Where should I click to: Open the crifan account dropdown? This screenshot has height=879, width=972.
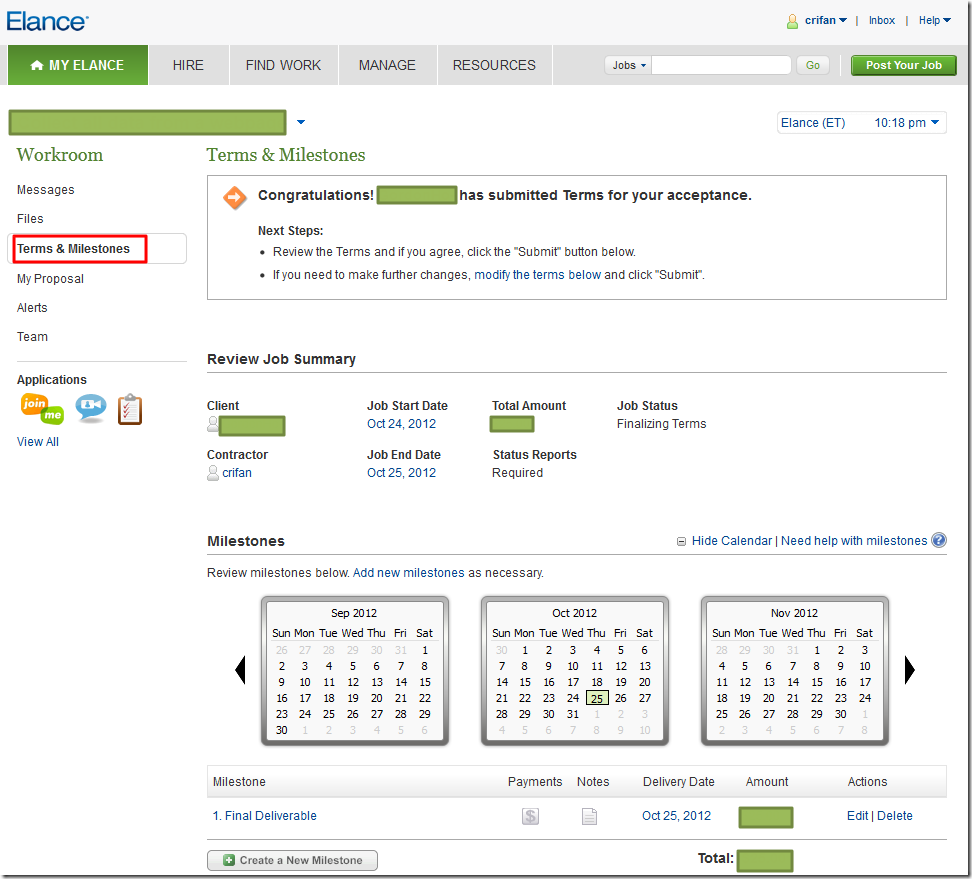[x=826, y=20]
